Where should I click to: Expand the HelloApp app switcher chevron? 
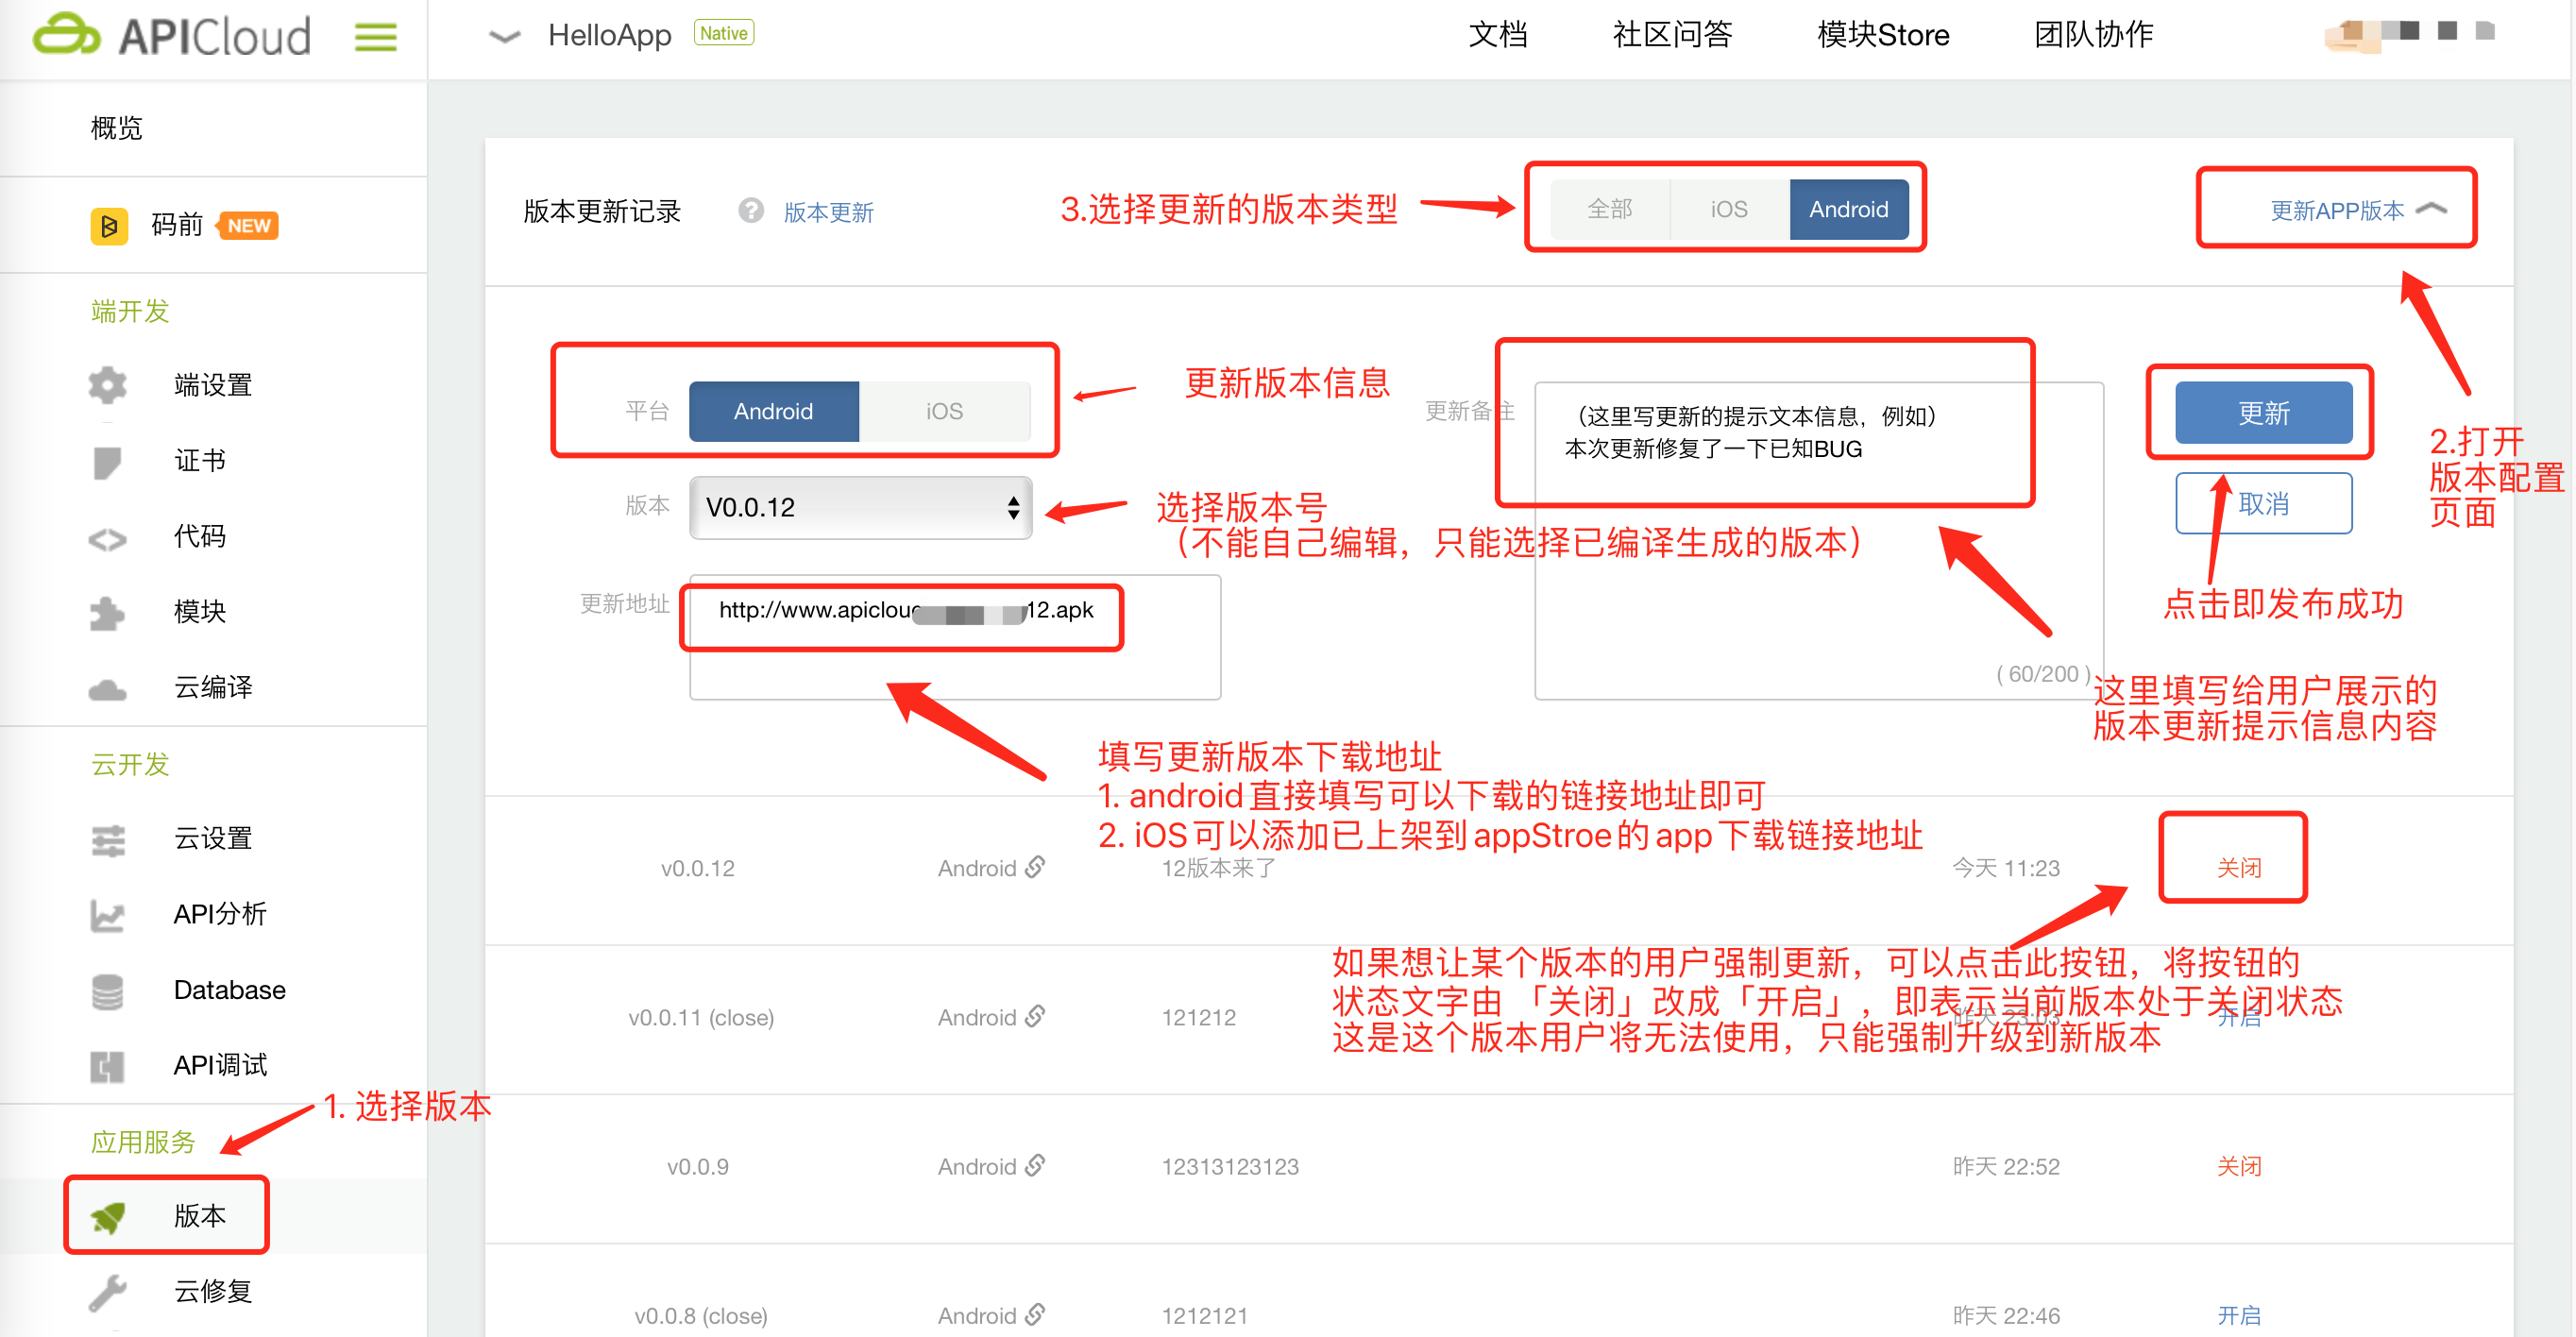[x=504, y=37]
